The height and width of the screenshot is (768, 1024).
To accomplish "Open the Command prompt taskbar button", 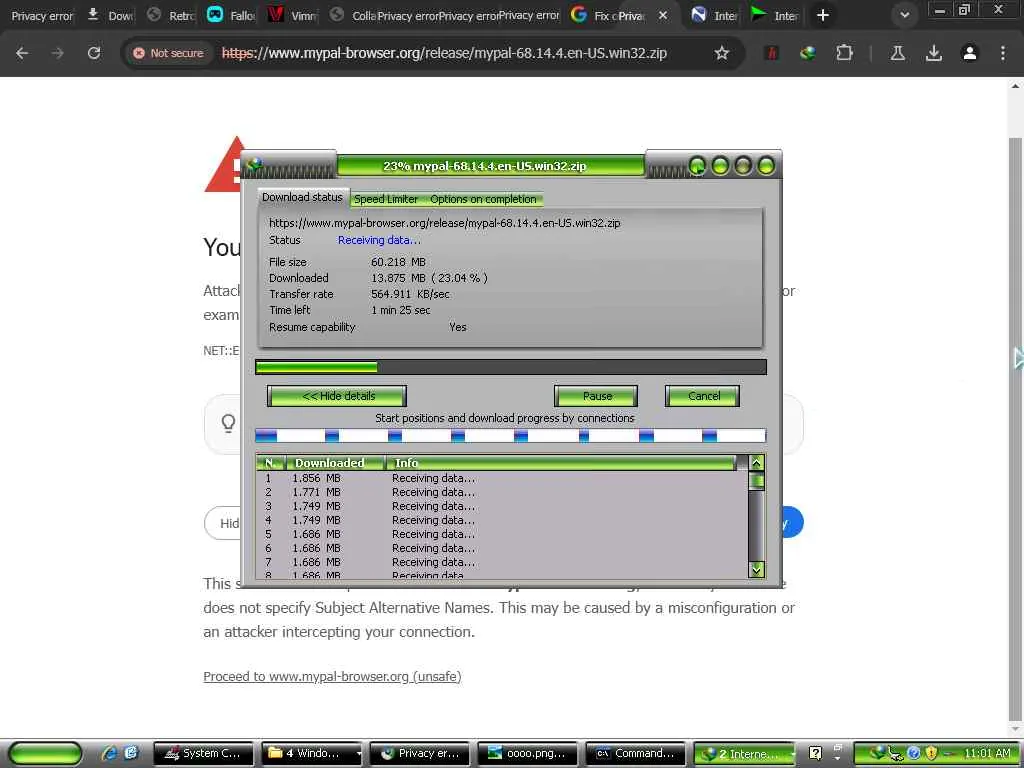I will [x=635, y=754].
